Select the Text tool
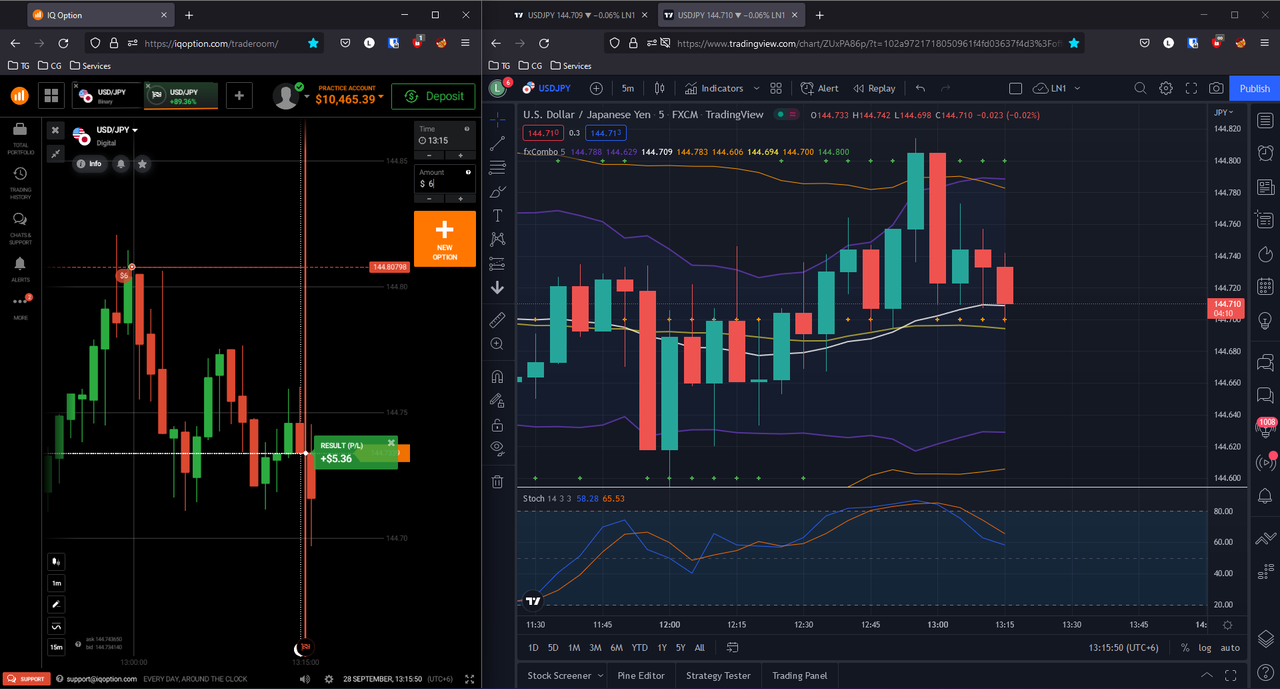This screenshot has width=1280, height=689. (497, 216)
